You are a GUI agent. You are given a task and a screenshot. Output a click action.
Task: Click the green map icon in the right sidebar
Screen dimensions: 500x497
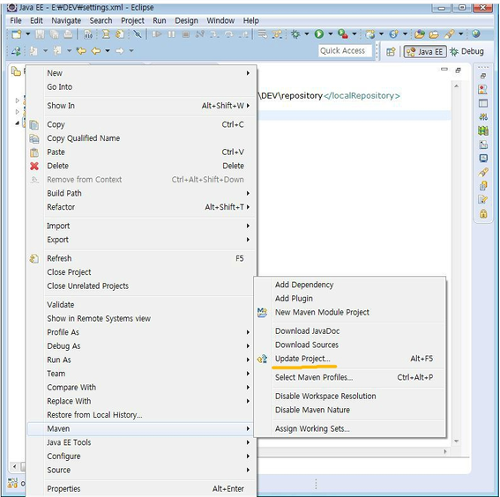(x=483, y=131)
